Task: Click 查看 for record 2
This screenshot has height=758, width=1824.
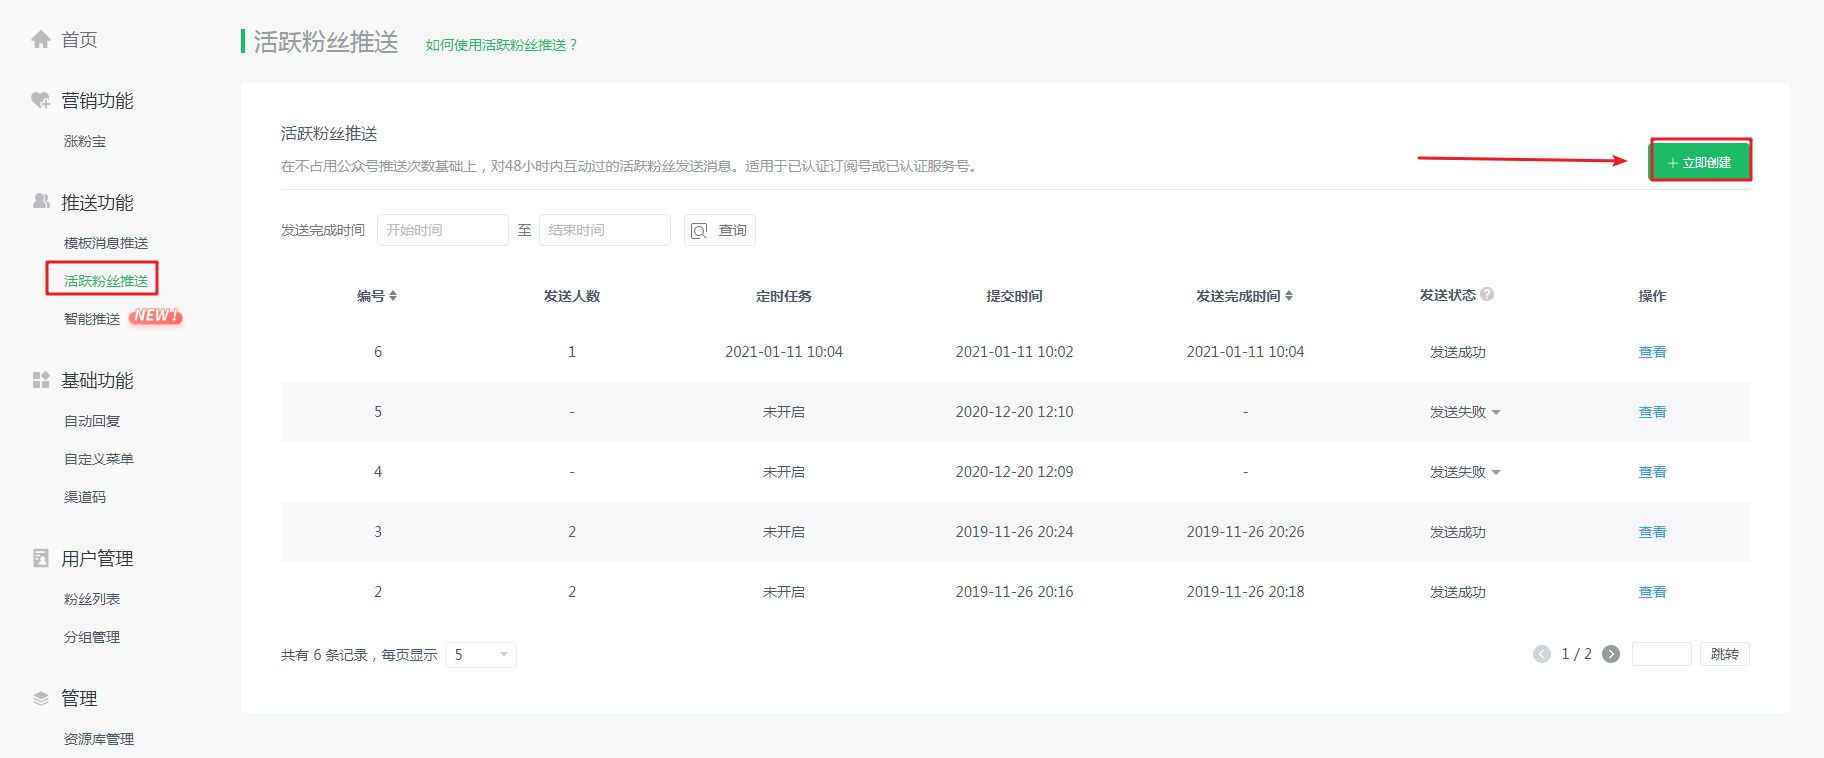Action: tap(1652, 592)
